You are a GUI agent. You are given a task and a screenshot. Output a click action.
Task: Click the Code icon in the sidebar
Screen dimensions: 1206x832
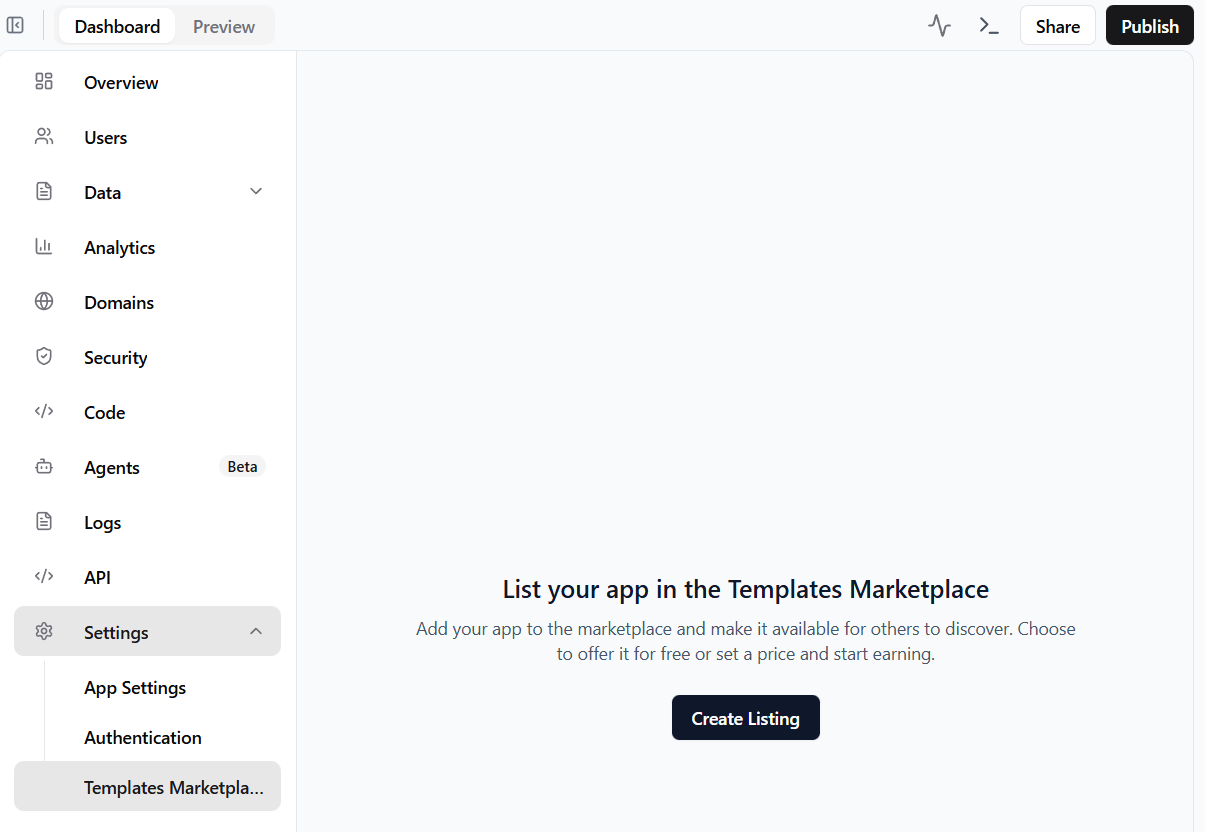click(x=44, y=412)
